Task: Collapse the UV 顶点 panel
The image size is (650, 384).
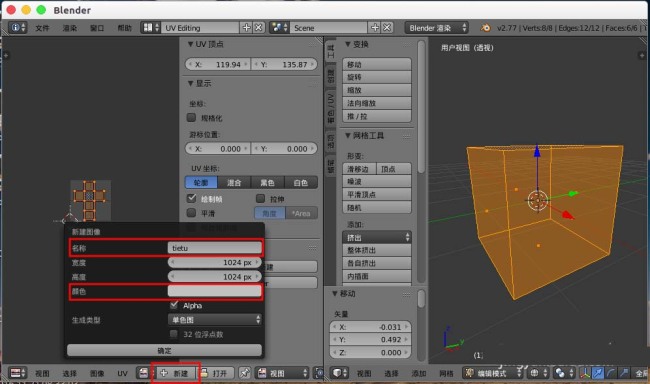Action: pyautogui.click(x=190, y=44)
